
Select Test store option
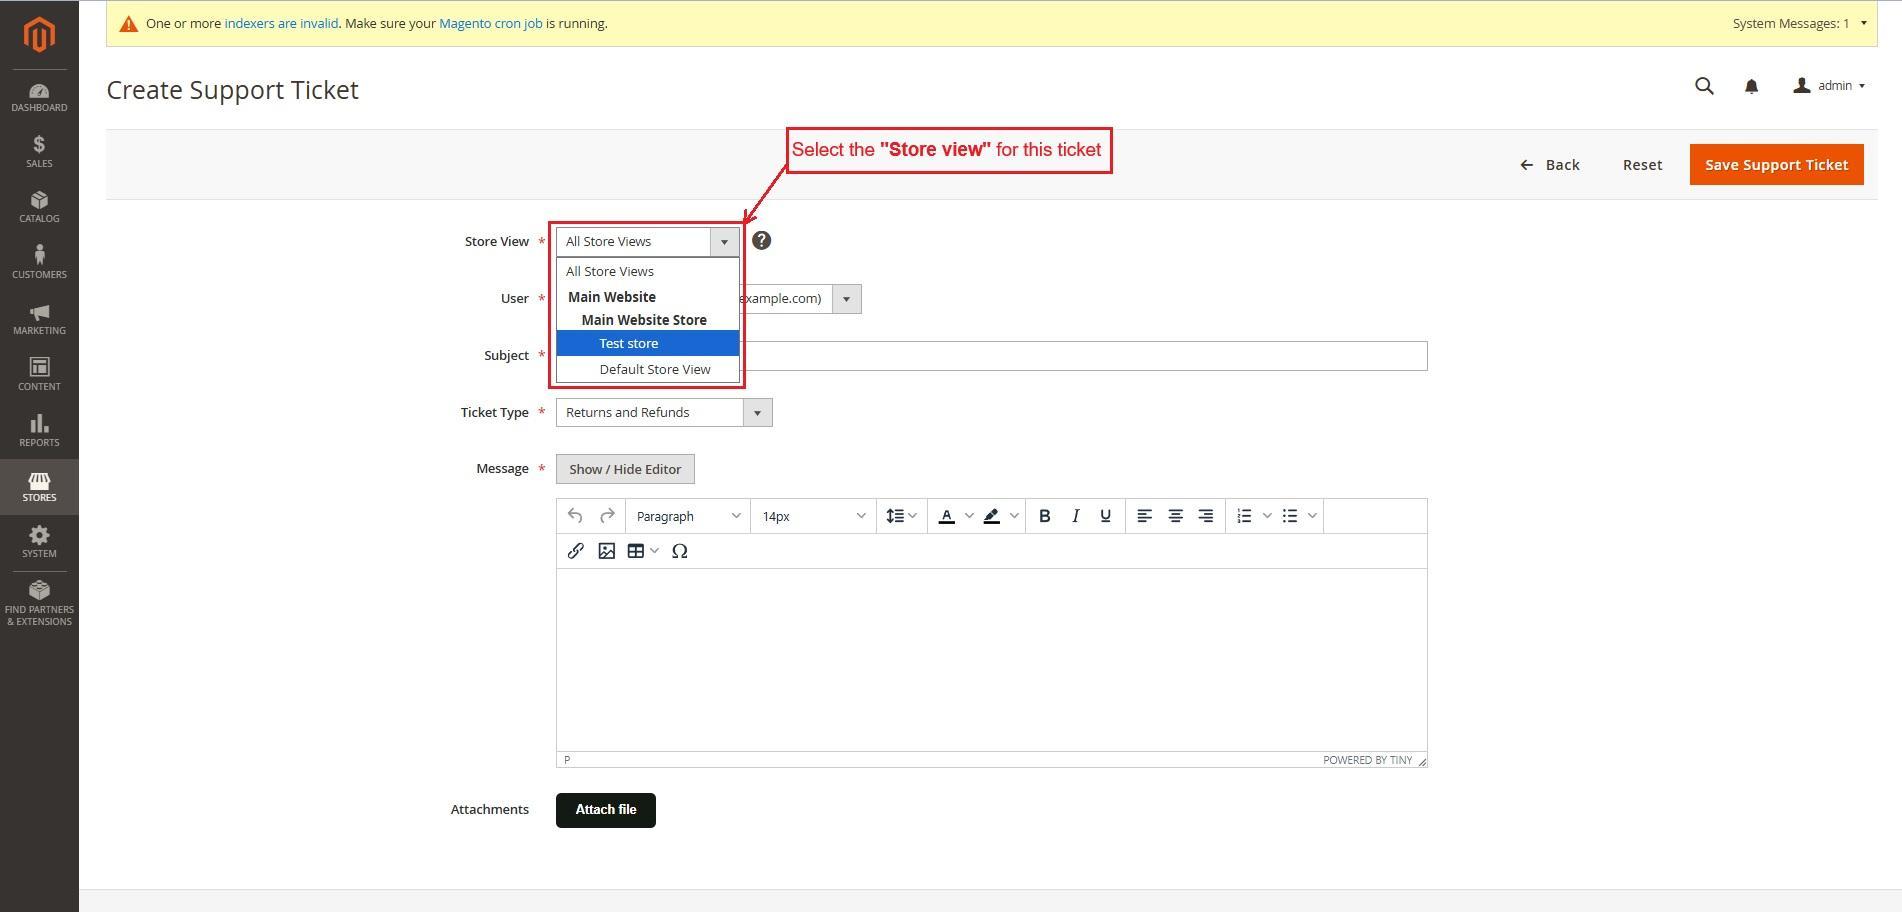click(648, 343)
